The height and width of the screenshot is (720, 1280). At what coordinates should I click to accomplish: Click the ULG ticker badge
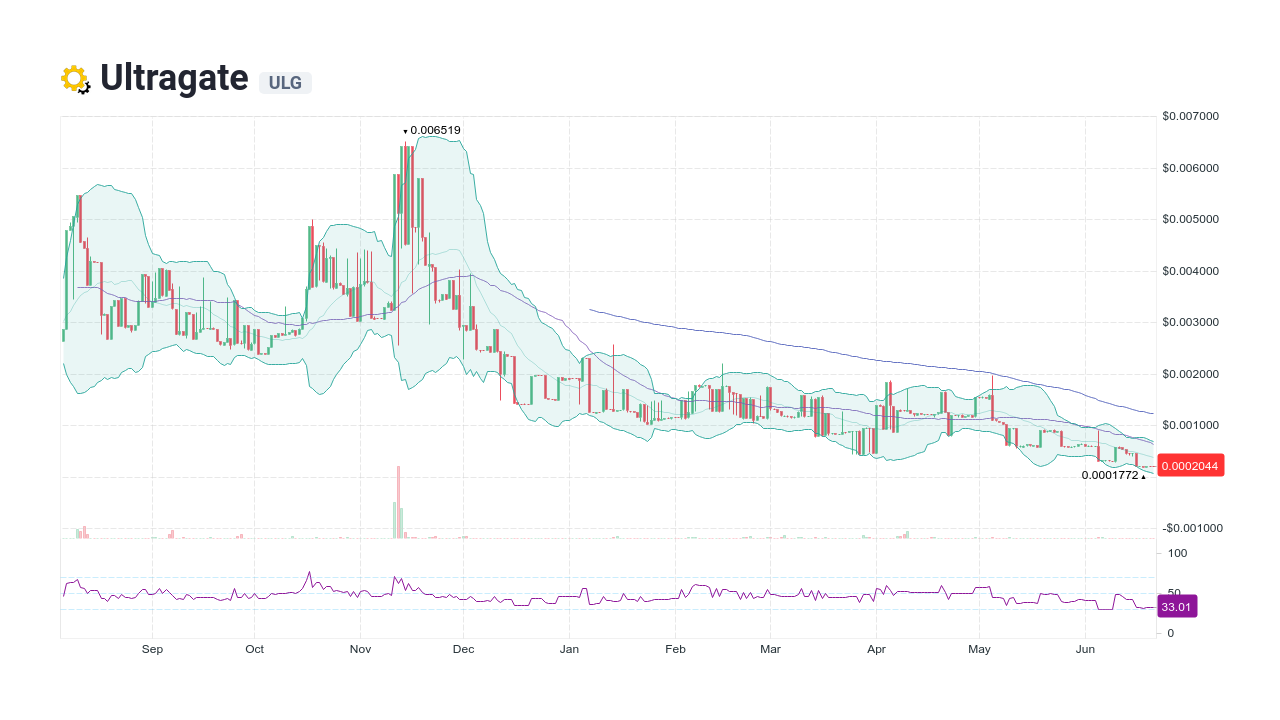tap(285, 83)
